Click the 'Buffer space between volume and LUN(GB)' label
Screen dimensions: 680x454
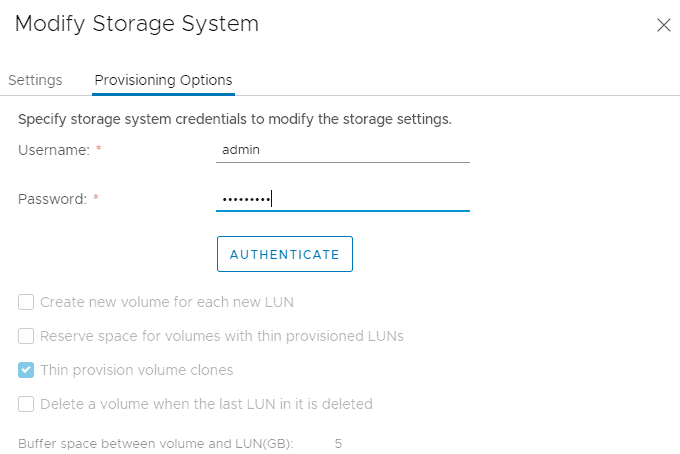tap(155, 443)
